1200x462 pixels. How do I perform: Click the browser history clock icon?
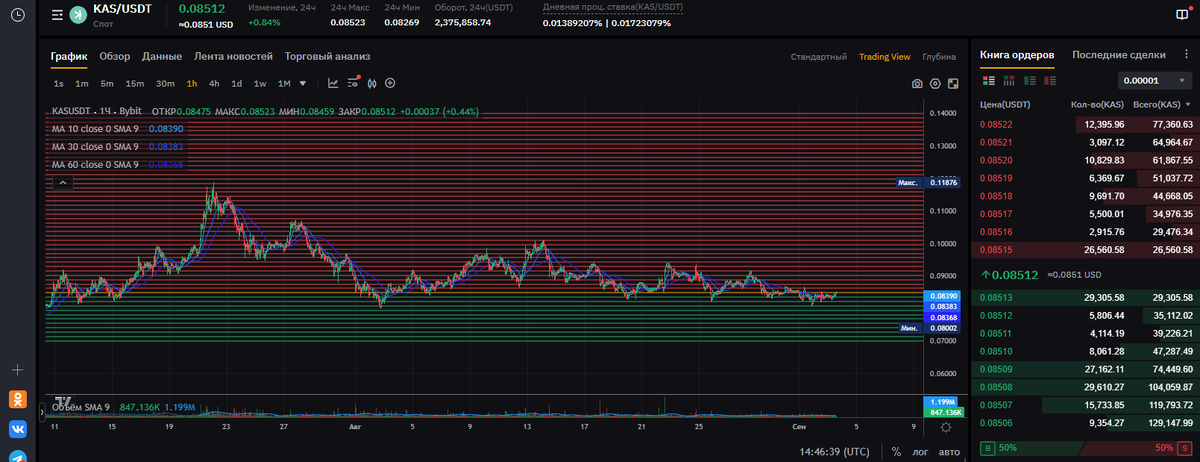click(17, 17)
